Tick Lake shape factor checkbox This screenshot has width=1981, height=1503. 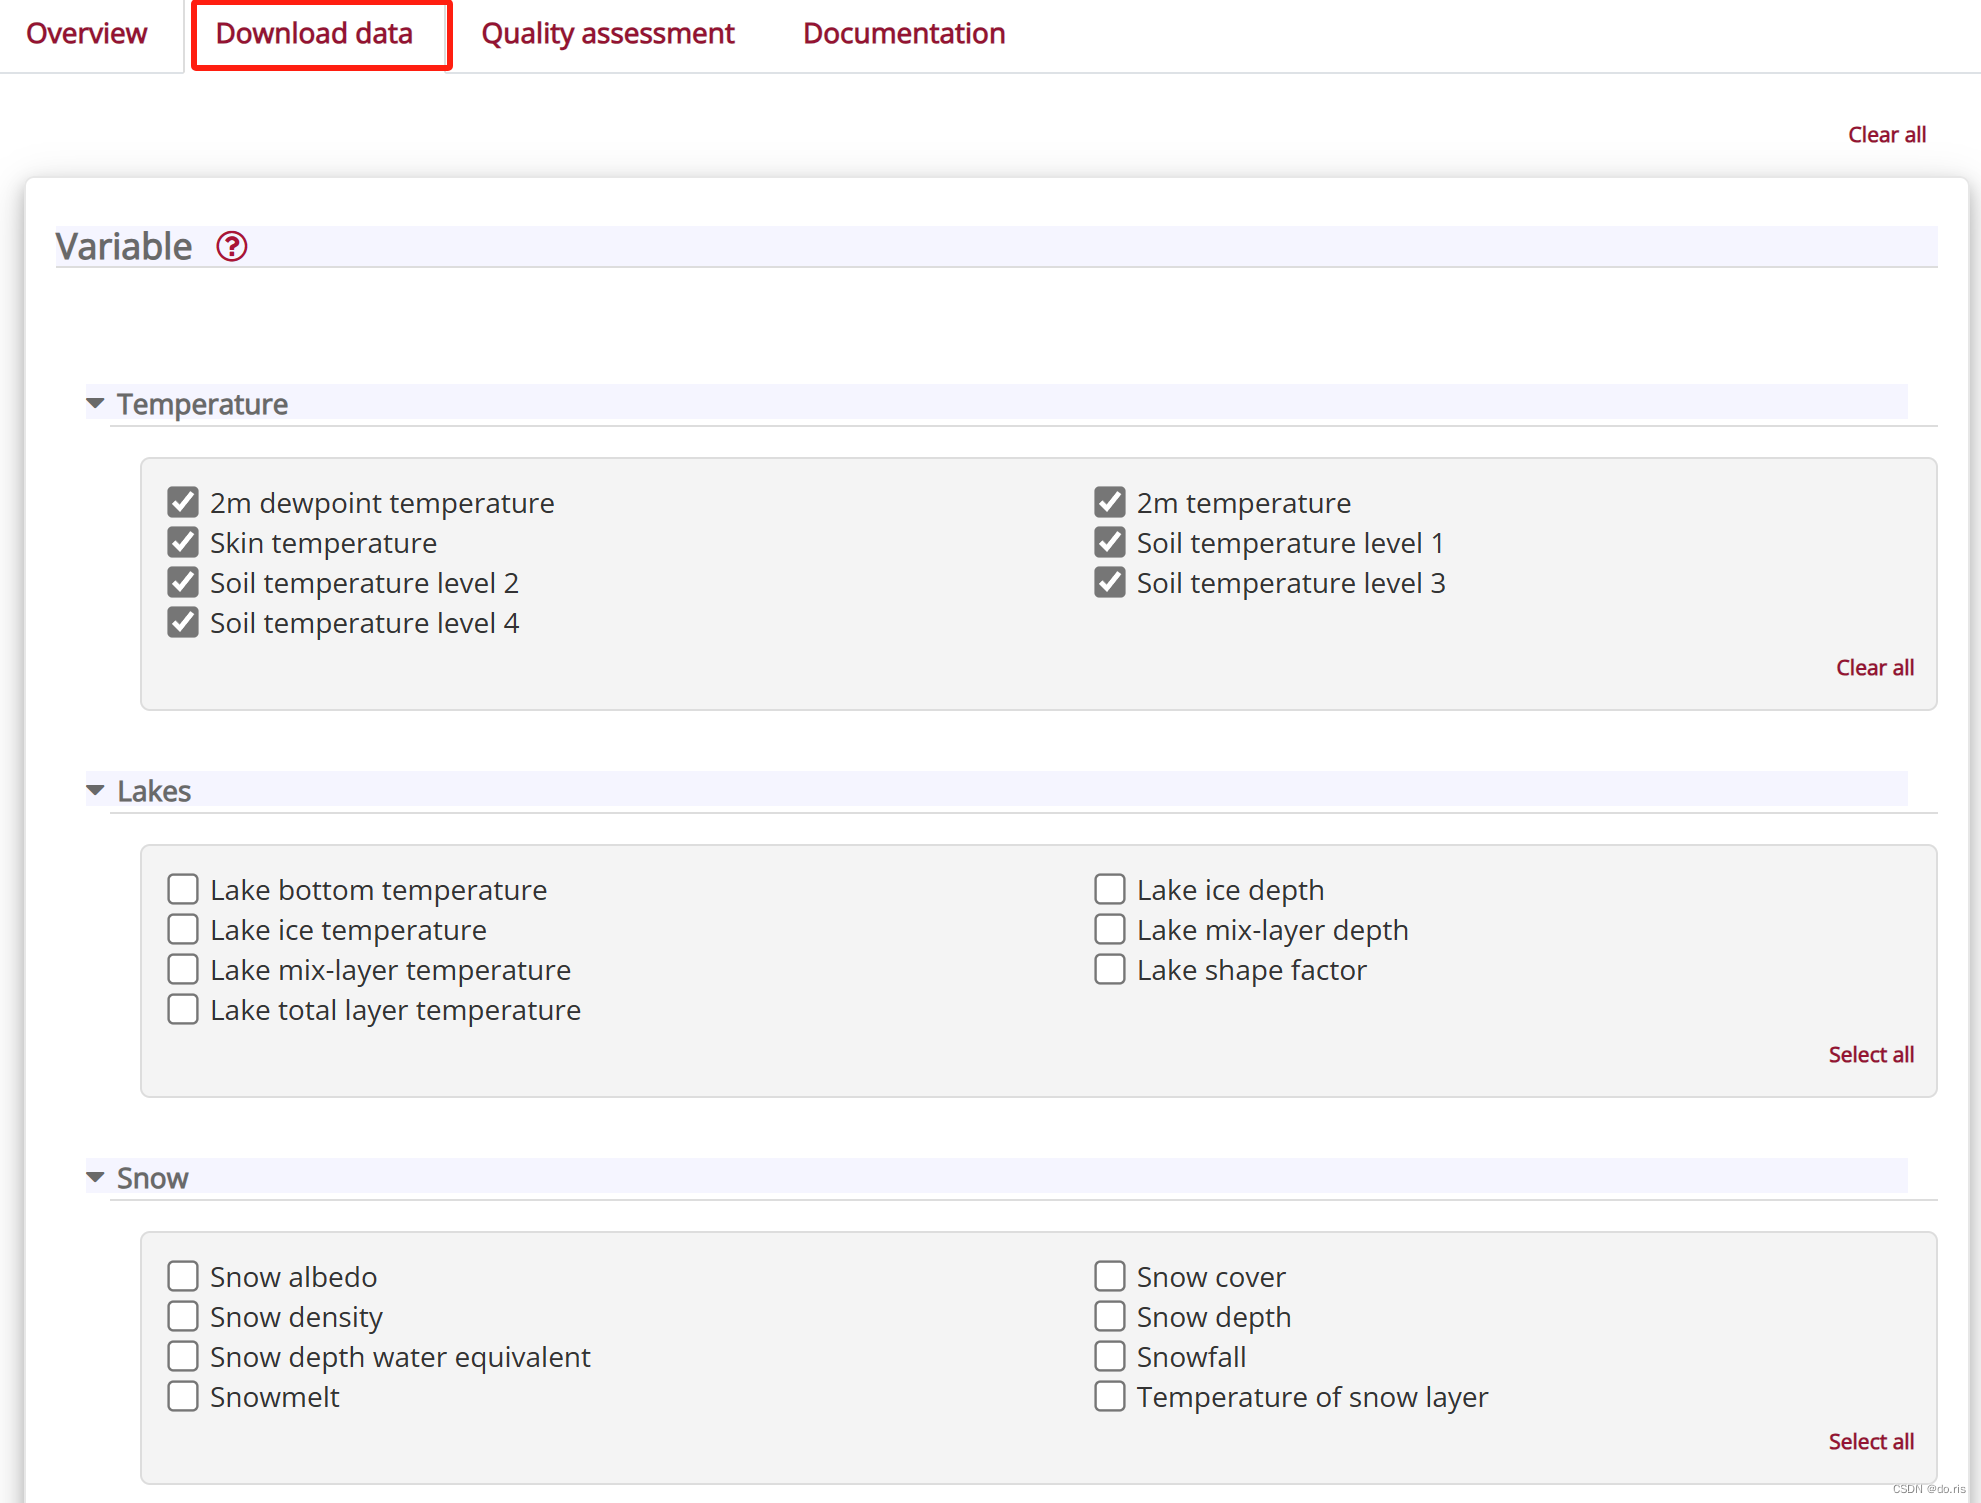[1109, 969]
